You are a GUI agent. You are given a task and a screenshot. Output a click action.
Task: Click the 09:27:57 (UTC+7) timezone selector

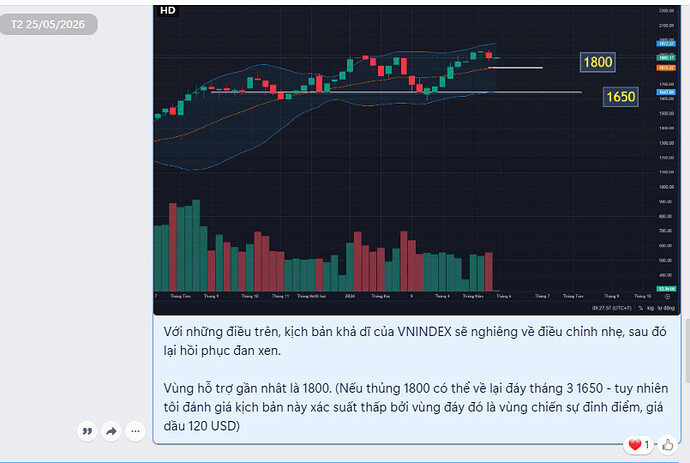pos(612,308)
